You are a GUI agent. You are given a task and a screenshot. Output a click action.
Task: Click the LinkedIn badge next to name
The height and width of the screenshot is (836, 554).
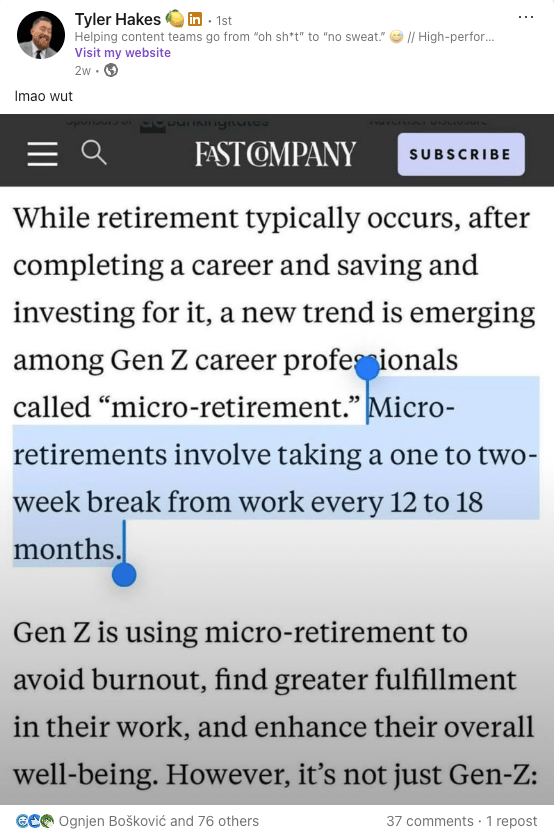click(x=195, y=20)
